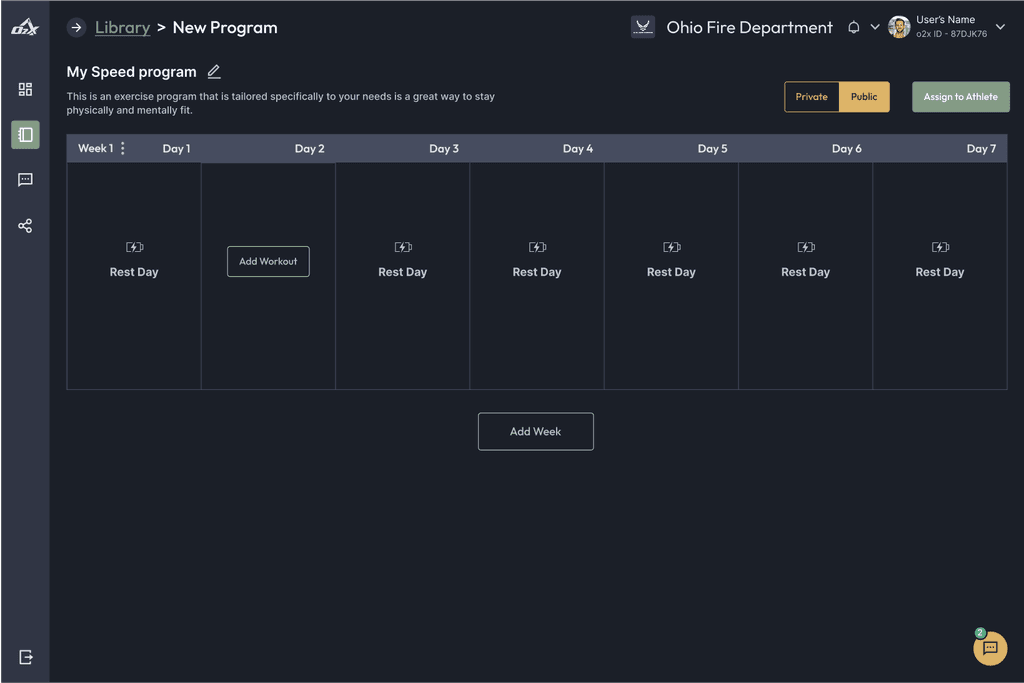Screen dimensions: 1024x683
Task: Select the Day 3 column header
Action: click(x=444, y=148)
